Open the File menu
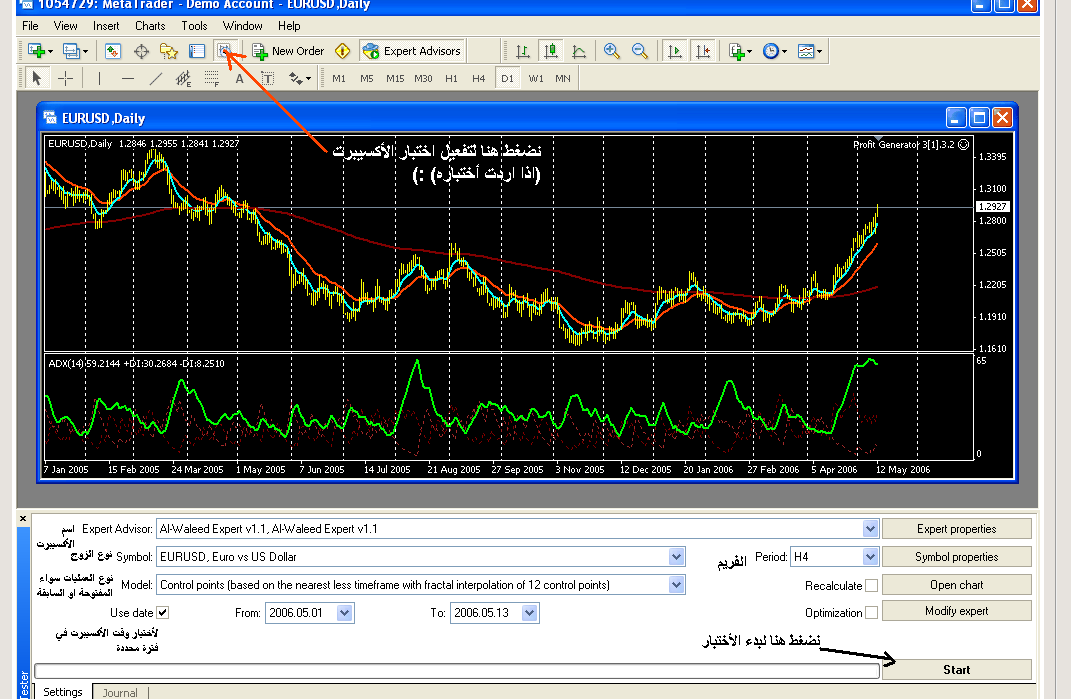Screen dimensions: 1071x699 coord(30,26)
